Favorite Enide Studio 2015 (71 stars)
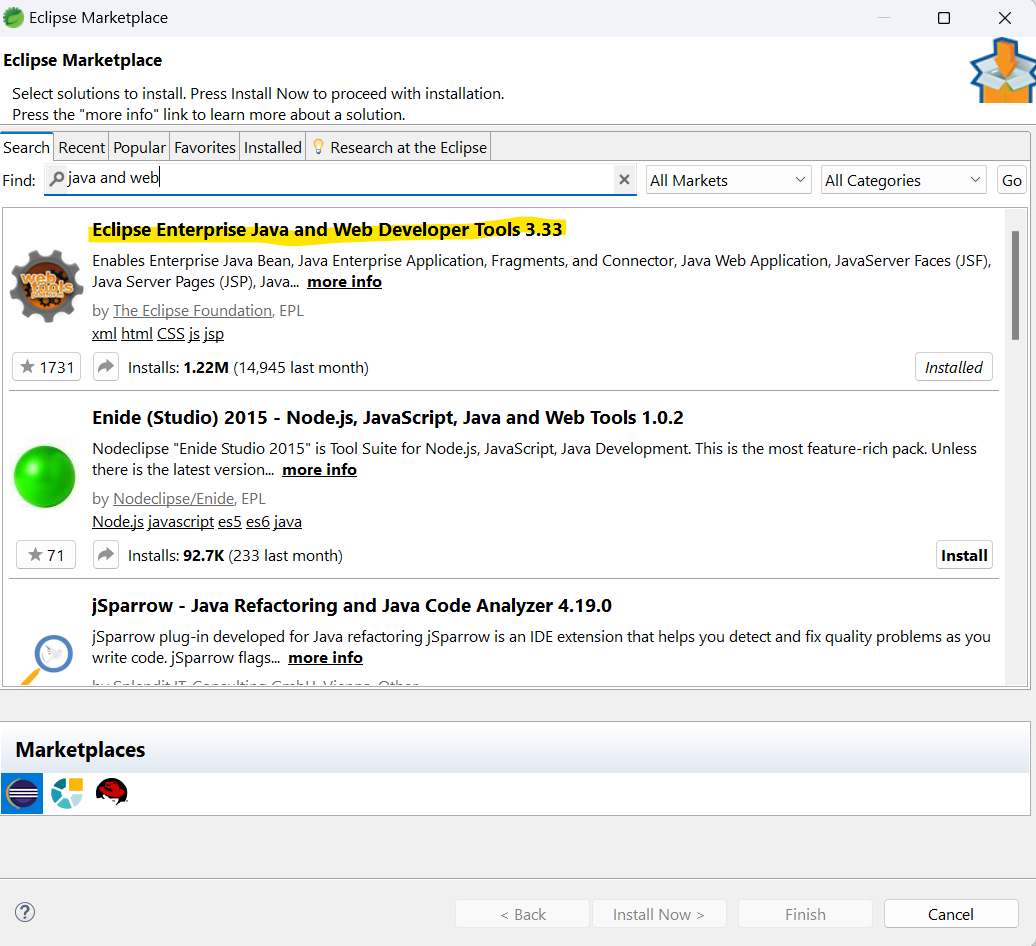The height and width of the screenshot is (946, 1036). click(46, 555)
